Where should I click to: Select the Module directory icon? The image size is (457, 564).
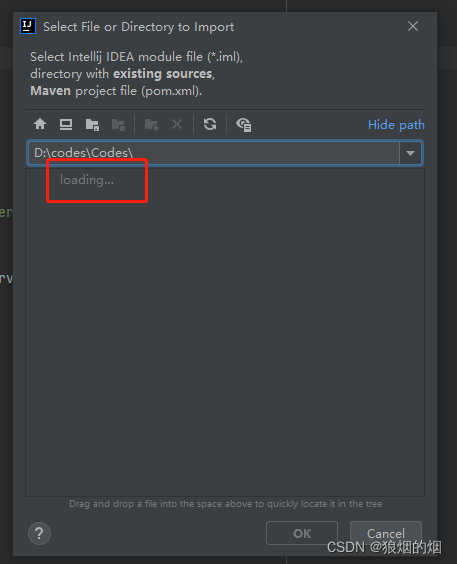(x=118, y=124)
